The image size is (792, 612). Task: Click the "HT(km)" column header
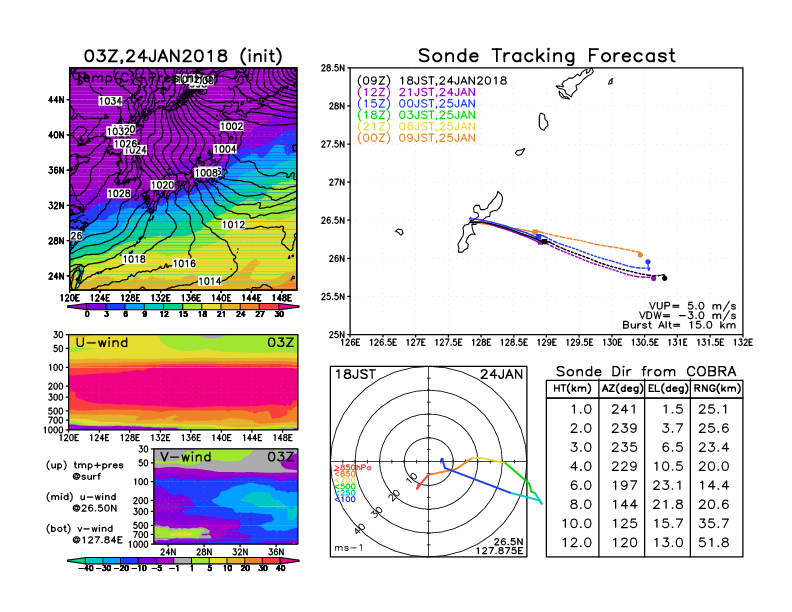pos(572,388)
